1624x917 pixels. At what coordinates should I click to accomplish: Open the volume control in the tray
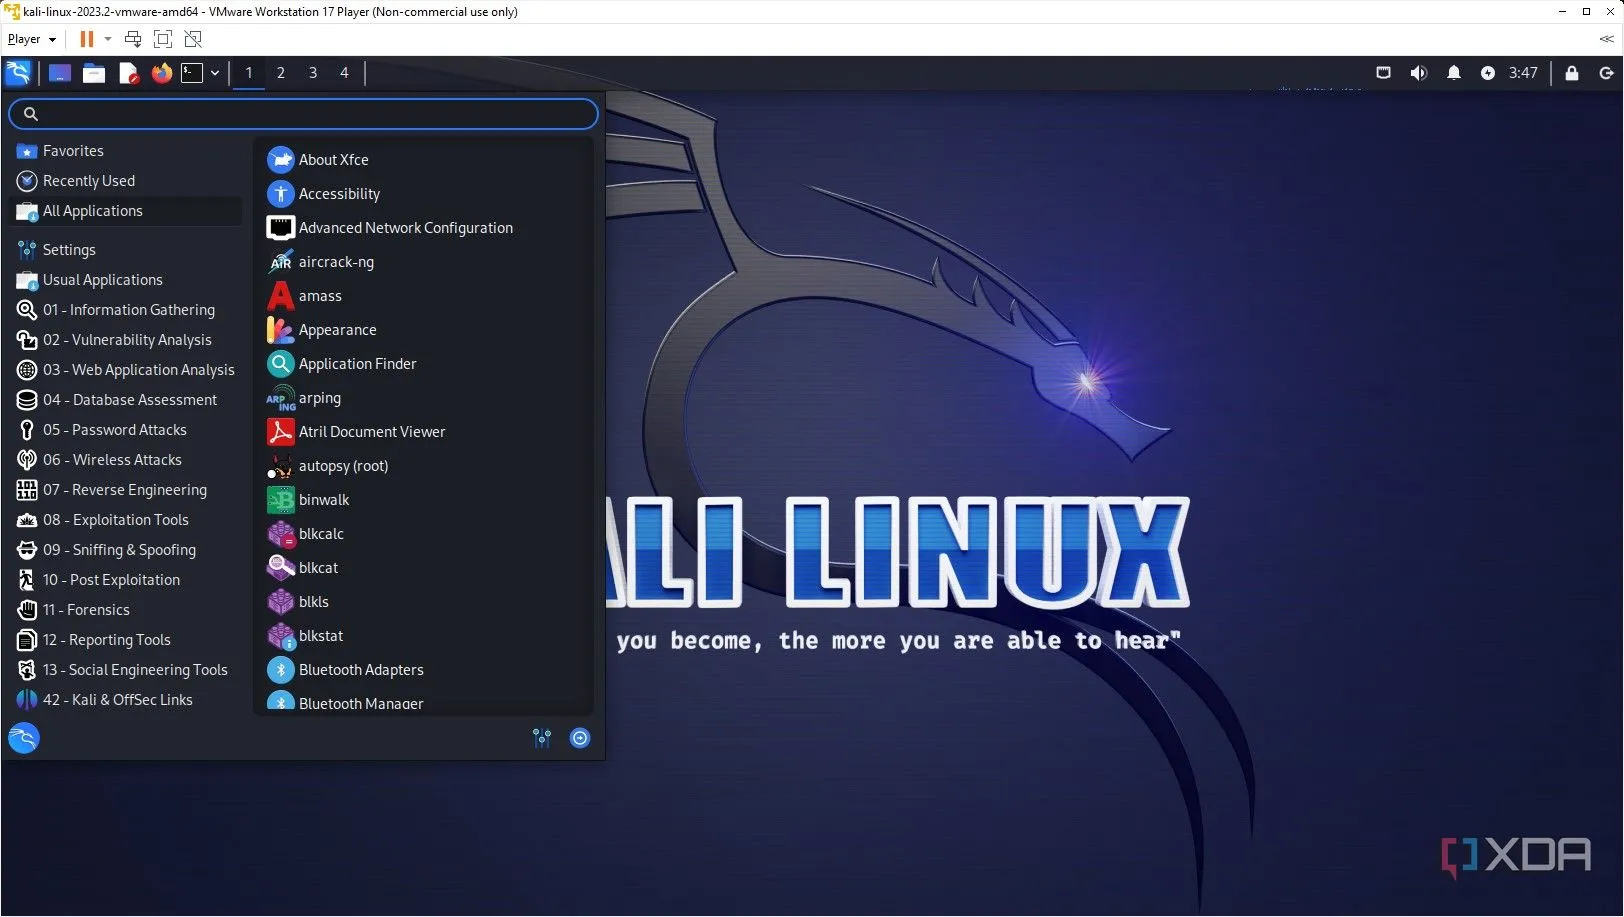[x=1419, y=72]
